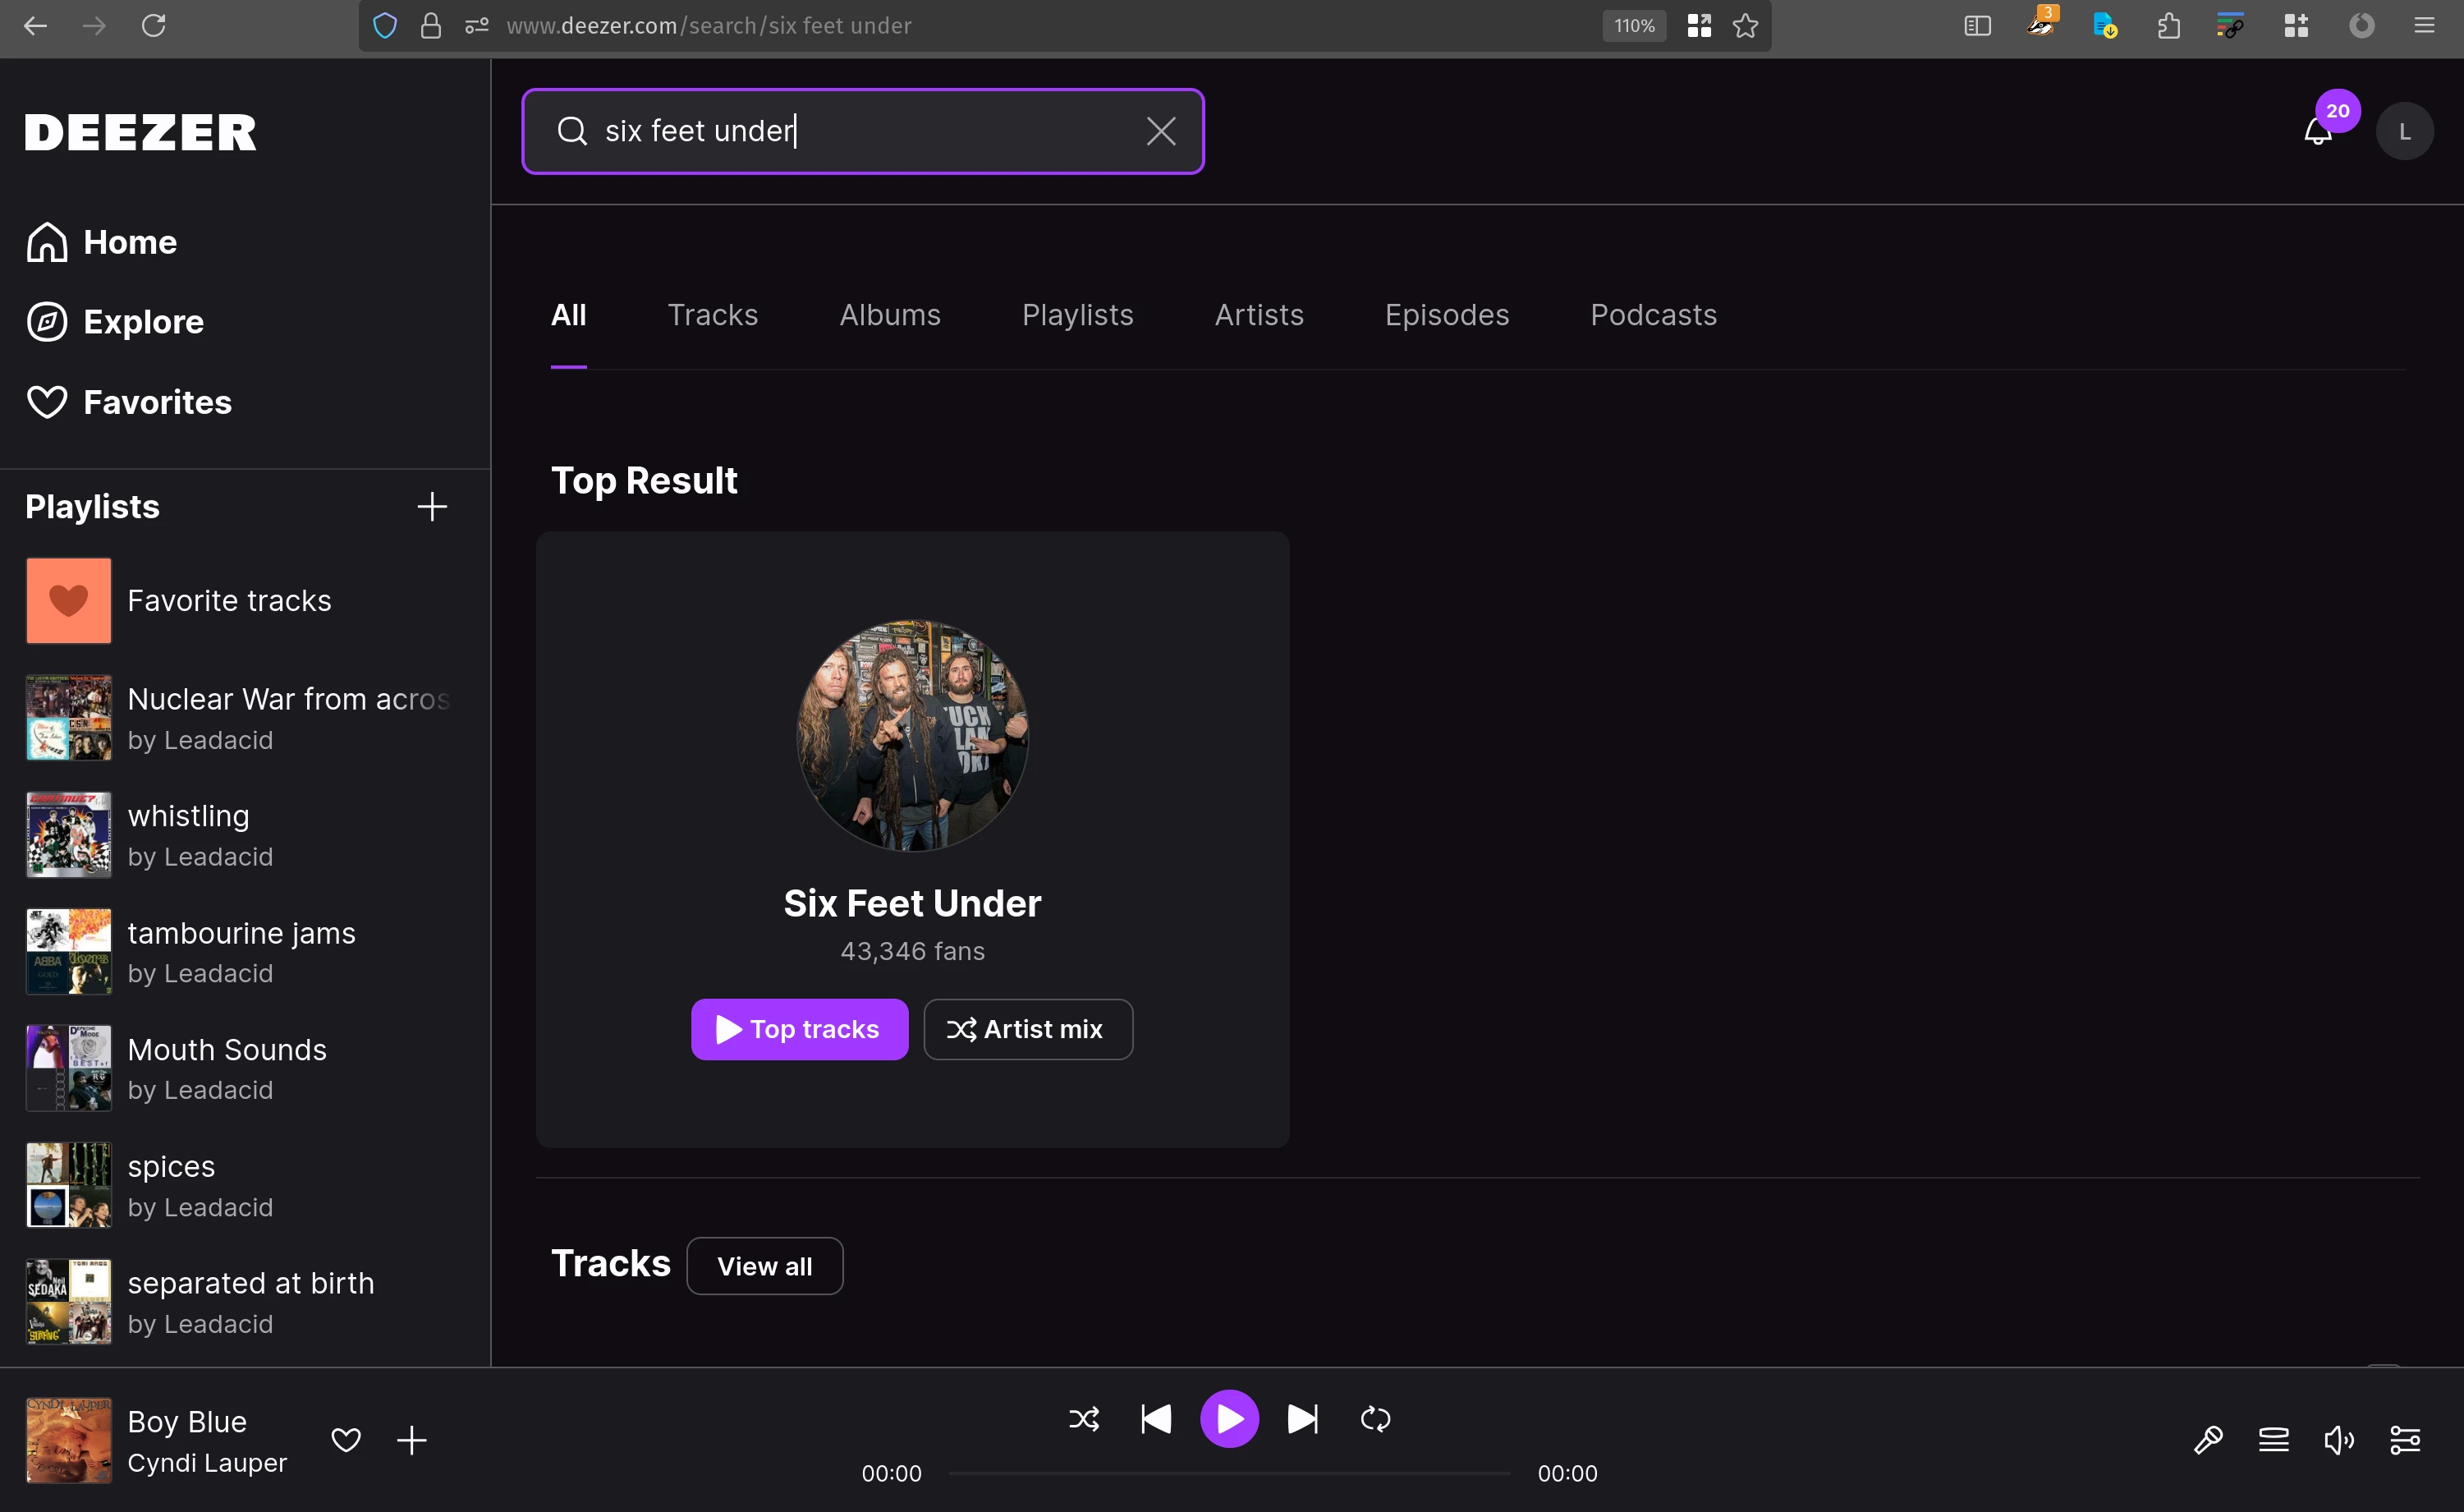This screenshot has width=2464, height=1512.
Task: Open lyrics with the microphone icon
Action: 2208,1440
